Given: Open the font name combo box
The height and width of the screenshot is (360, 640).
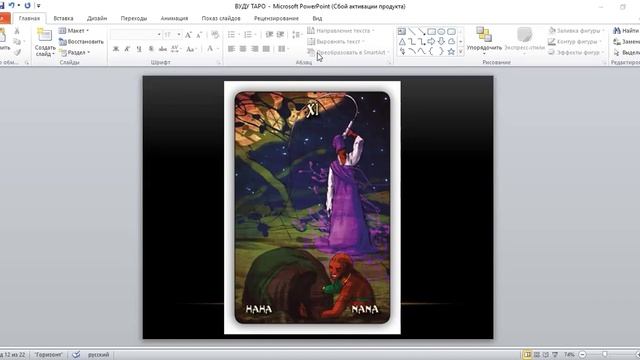Looking at the screenshot, I should tap(136, 35).
